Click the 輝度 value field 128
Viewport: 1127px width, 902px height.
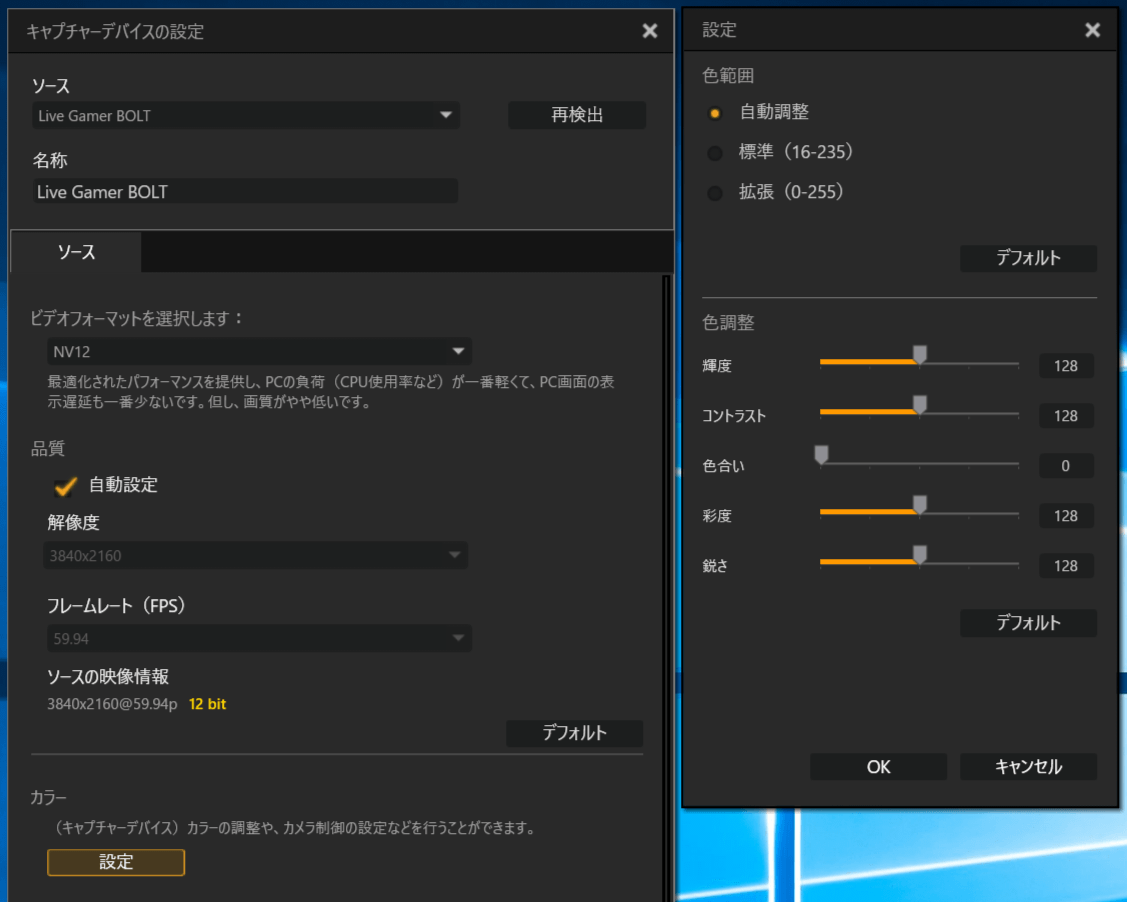pyautogui.click(x=1066, y=366)
